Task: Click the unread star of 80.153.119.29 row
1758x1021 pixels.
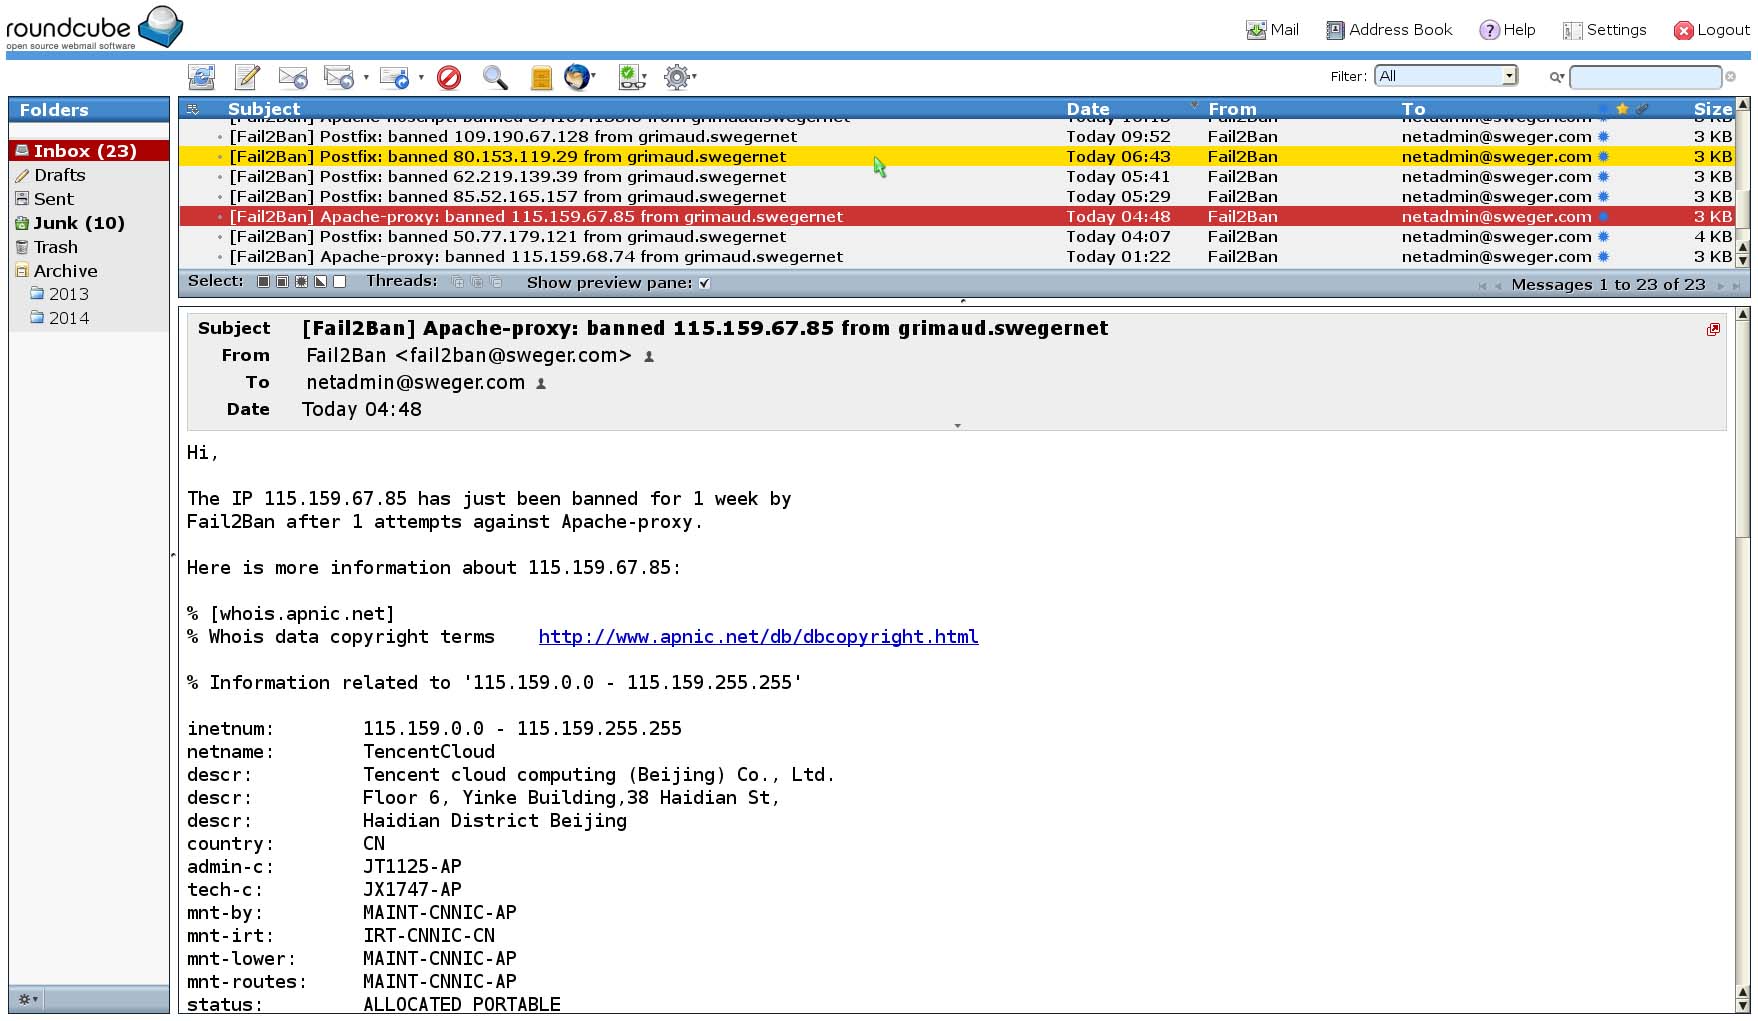Action: 1603,157
